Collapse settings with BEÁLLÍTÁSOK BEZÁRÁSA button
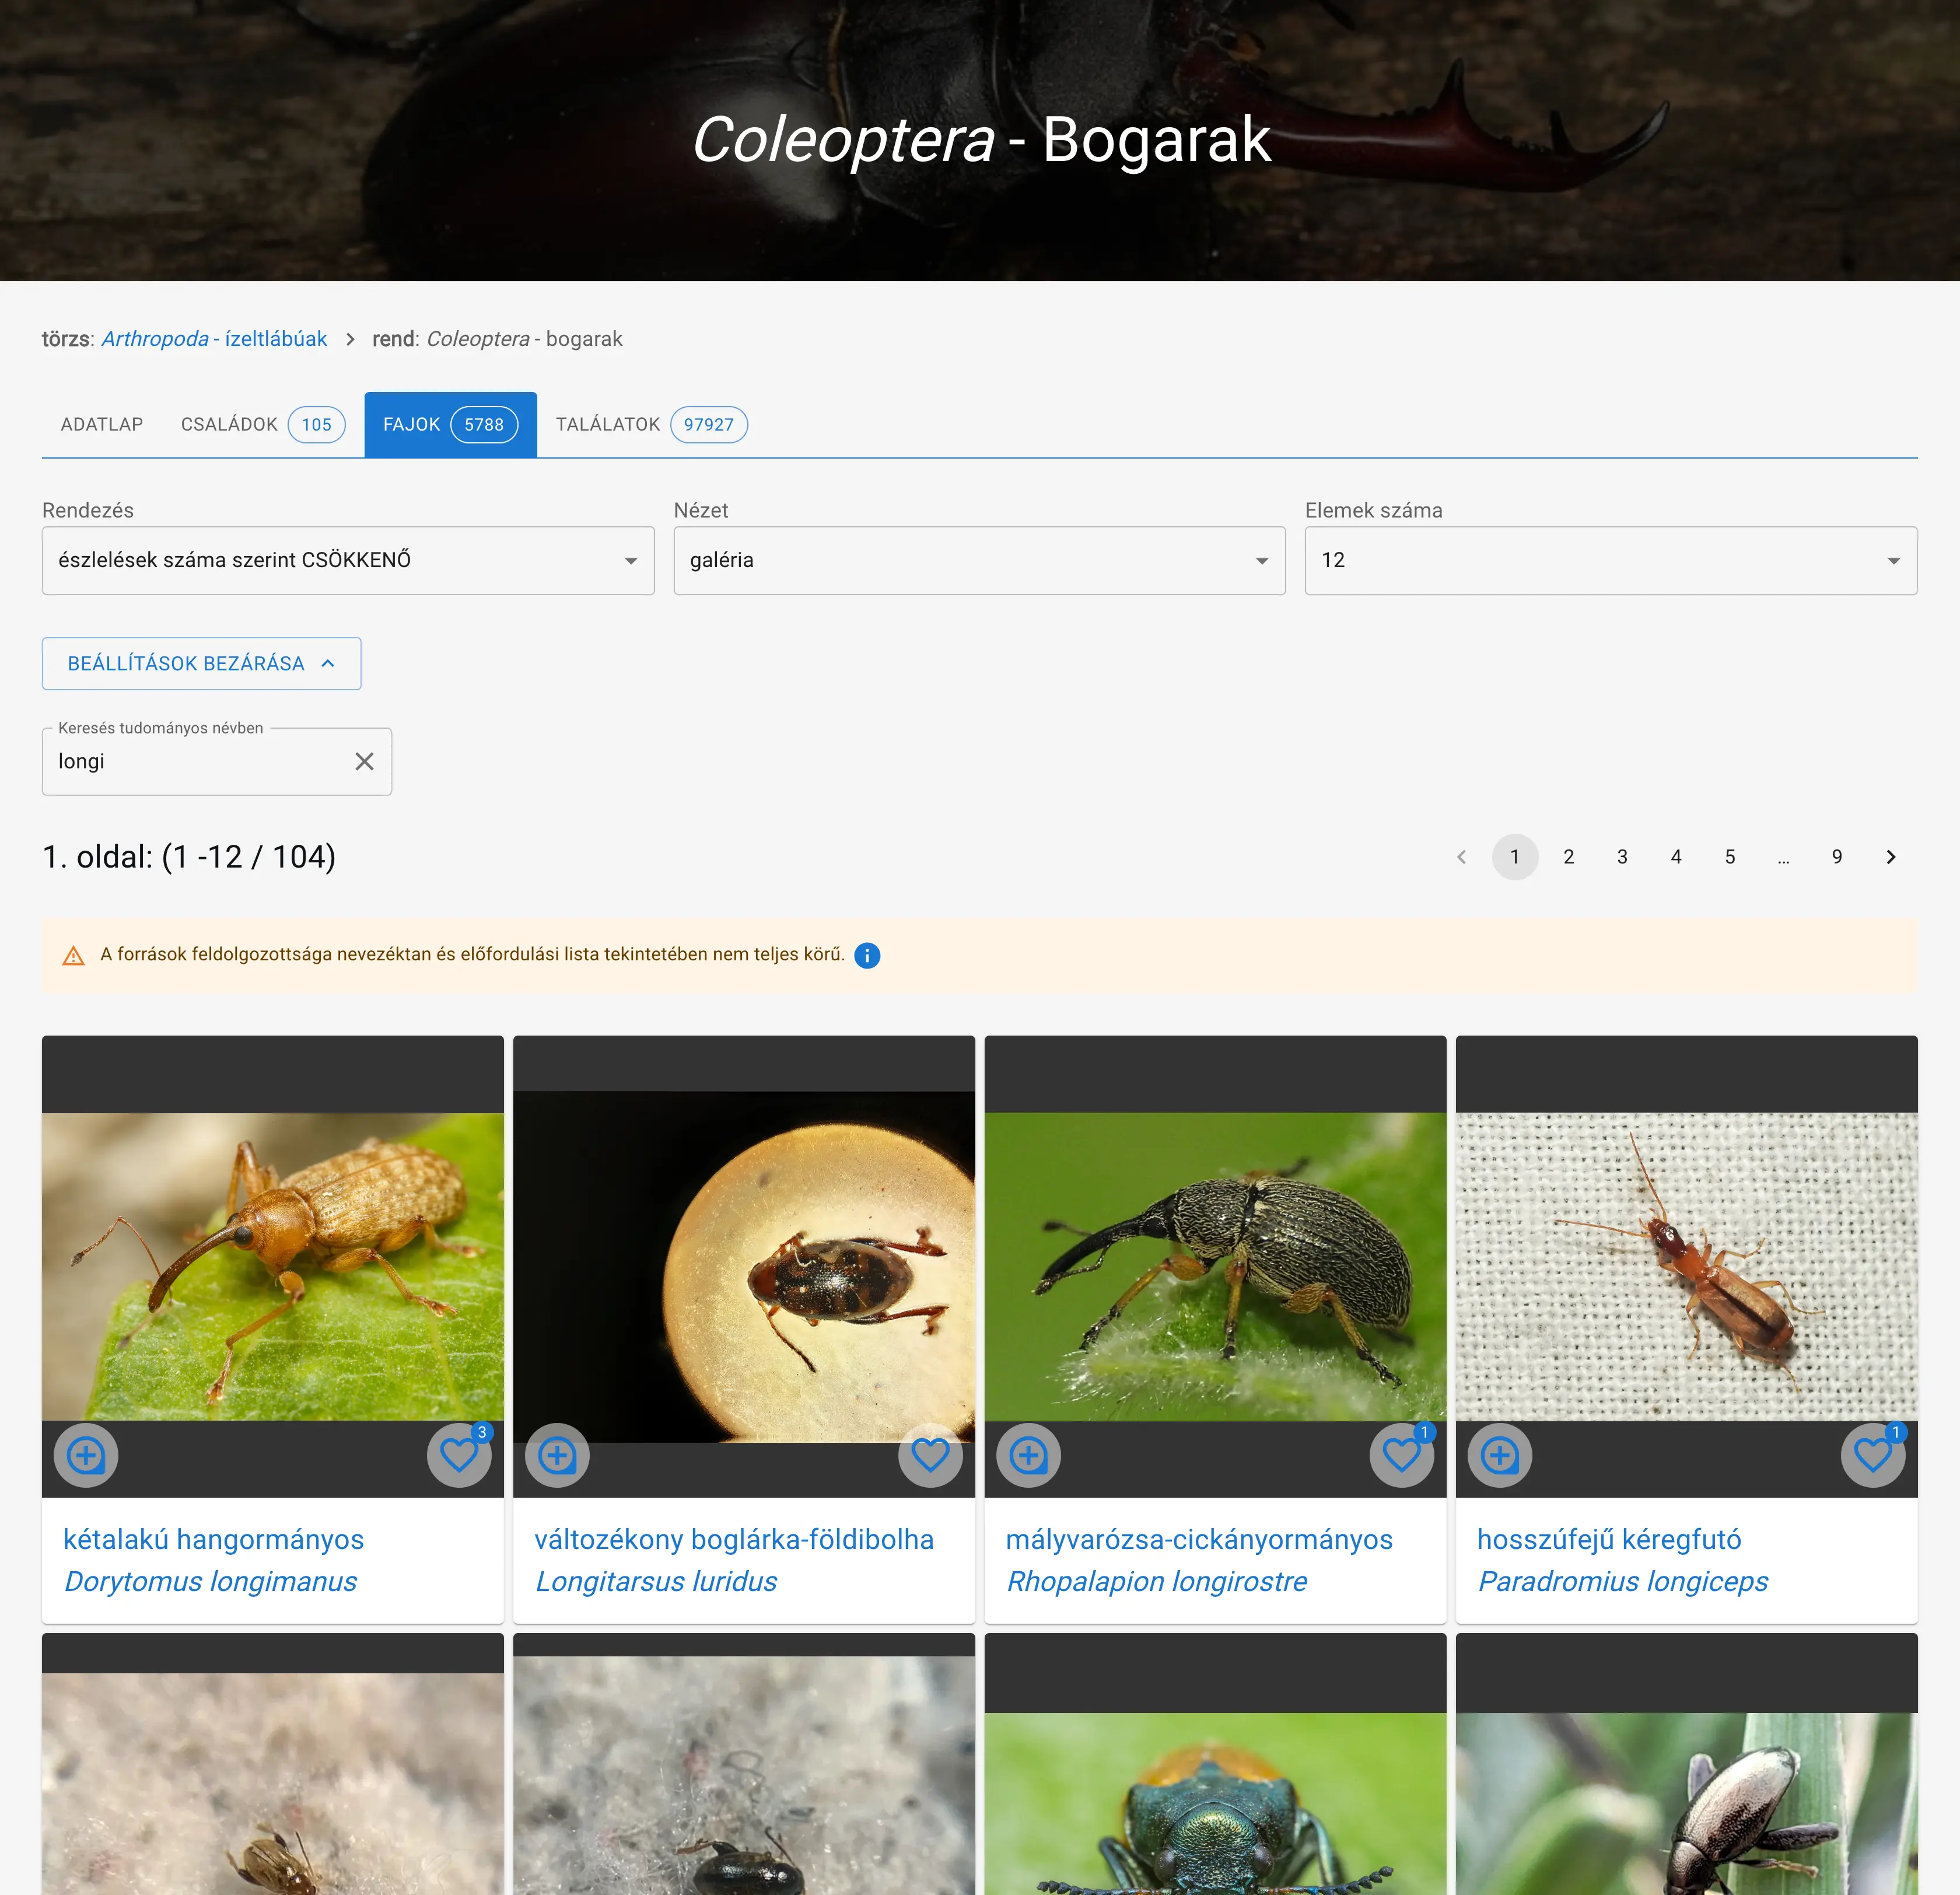Screen dimensions: 1960x1895 (x=201, y=664)
